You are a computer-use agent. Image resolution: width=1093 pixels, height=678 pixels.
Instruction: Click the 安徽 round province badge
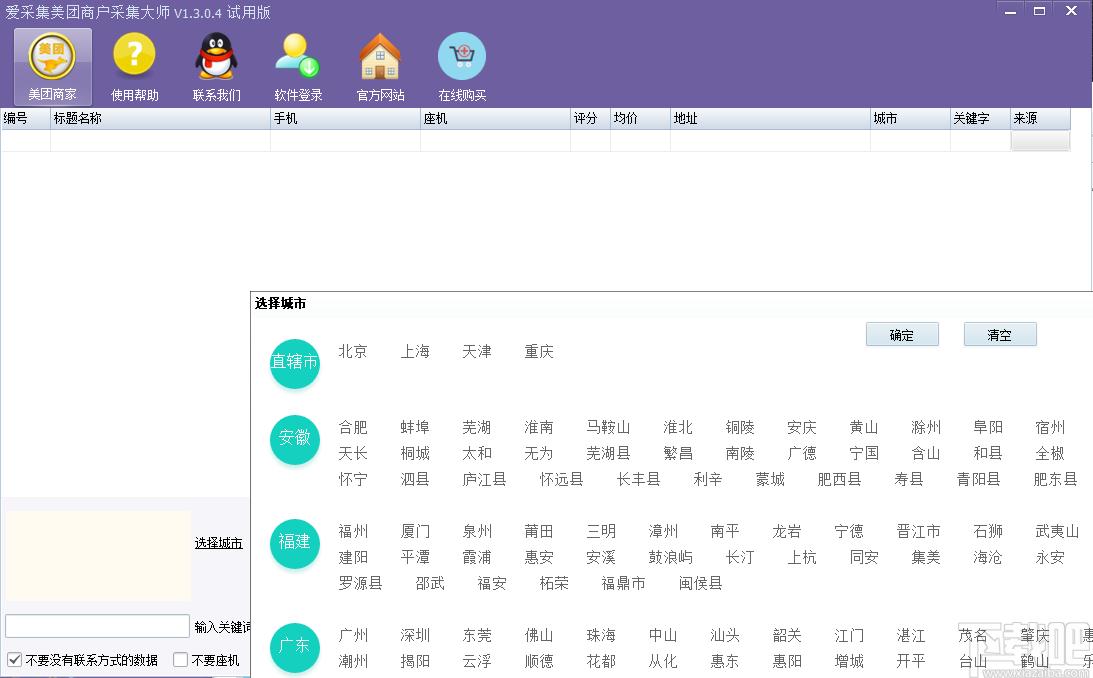294,438
